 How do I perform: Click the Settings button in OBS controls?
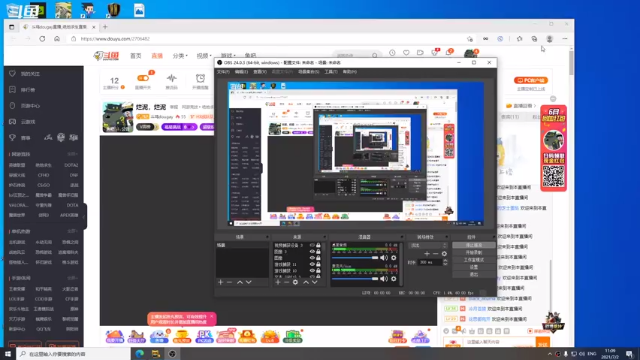coord(473,267)
